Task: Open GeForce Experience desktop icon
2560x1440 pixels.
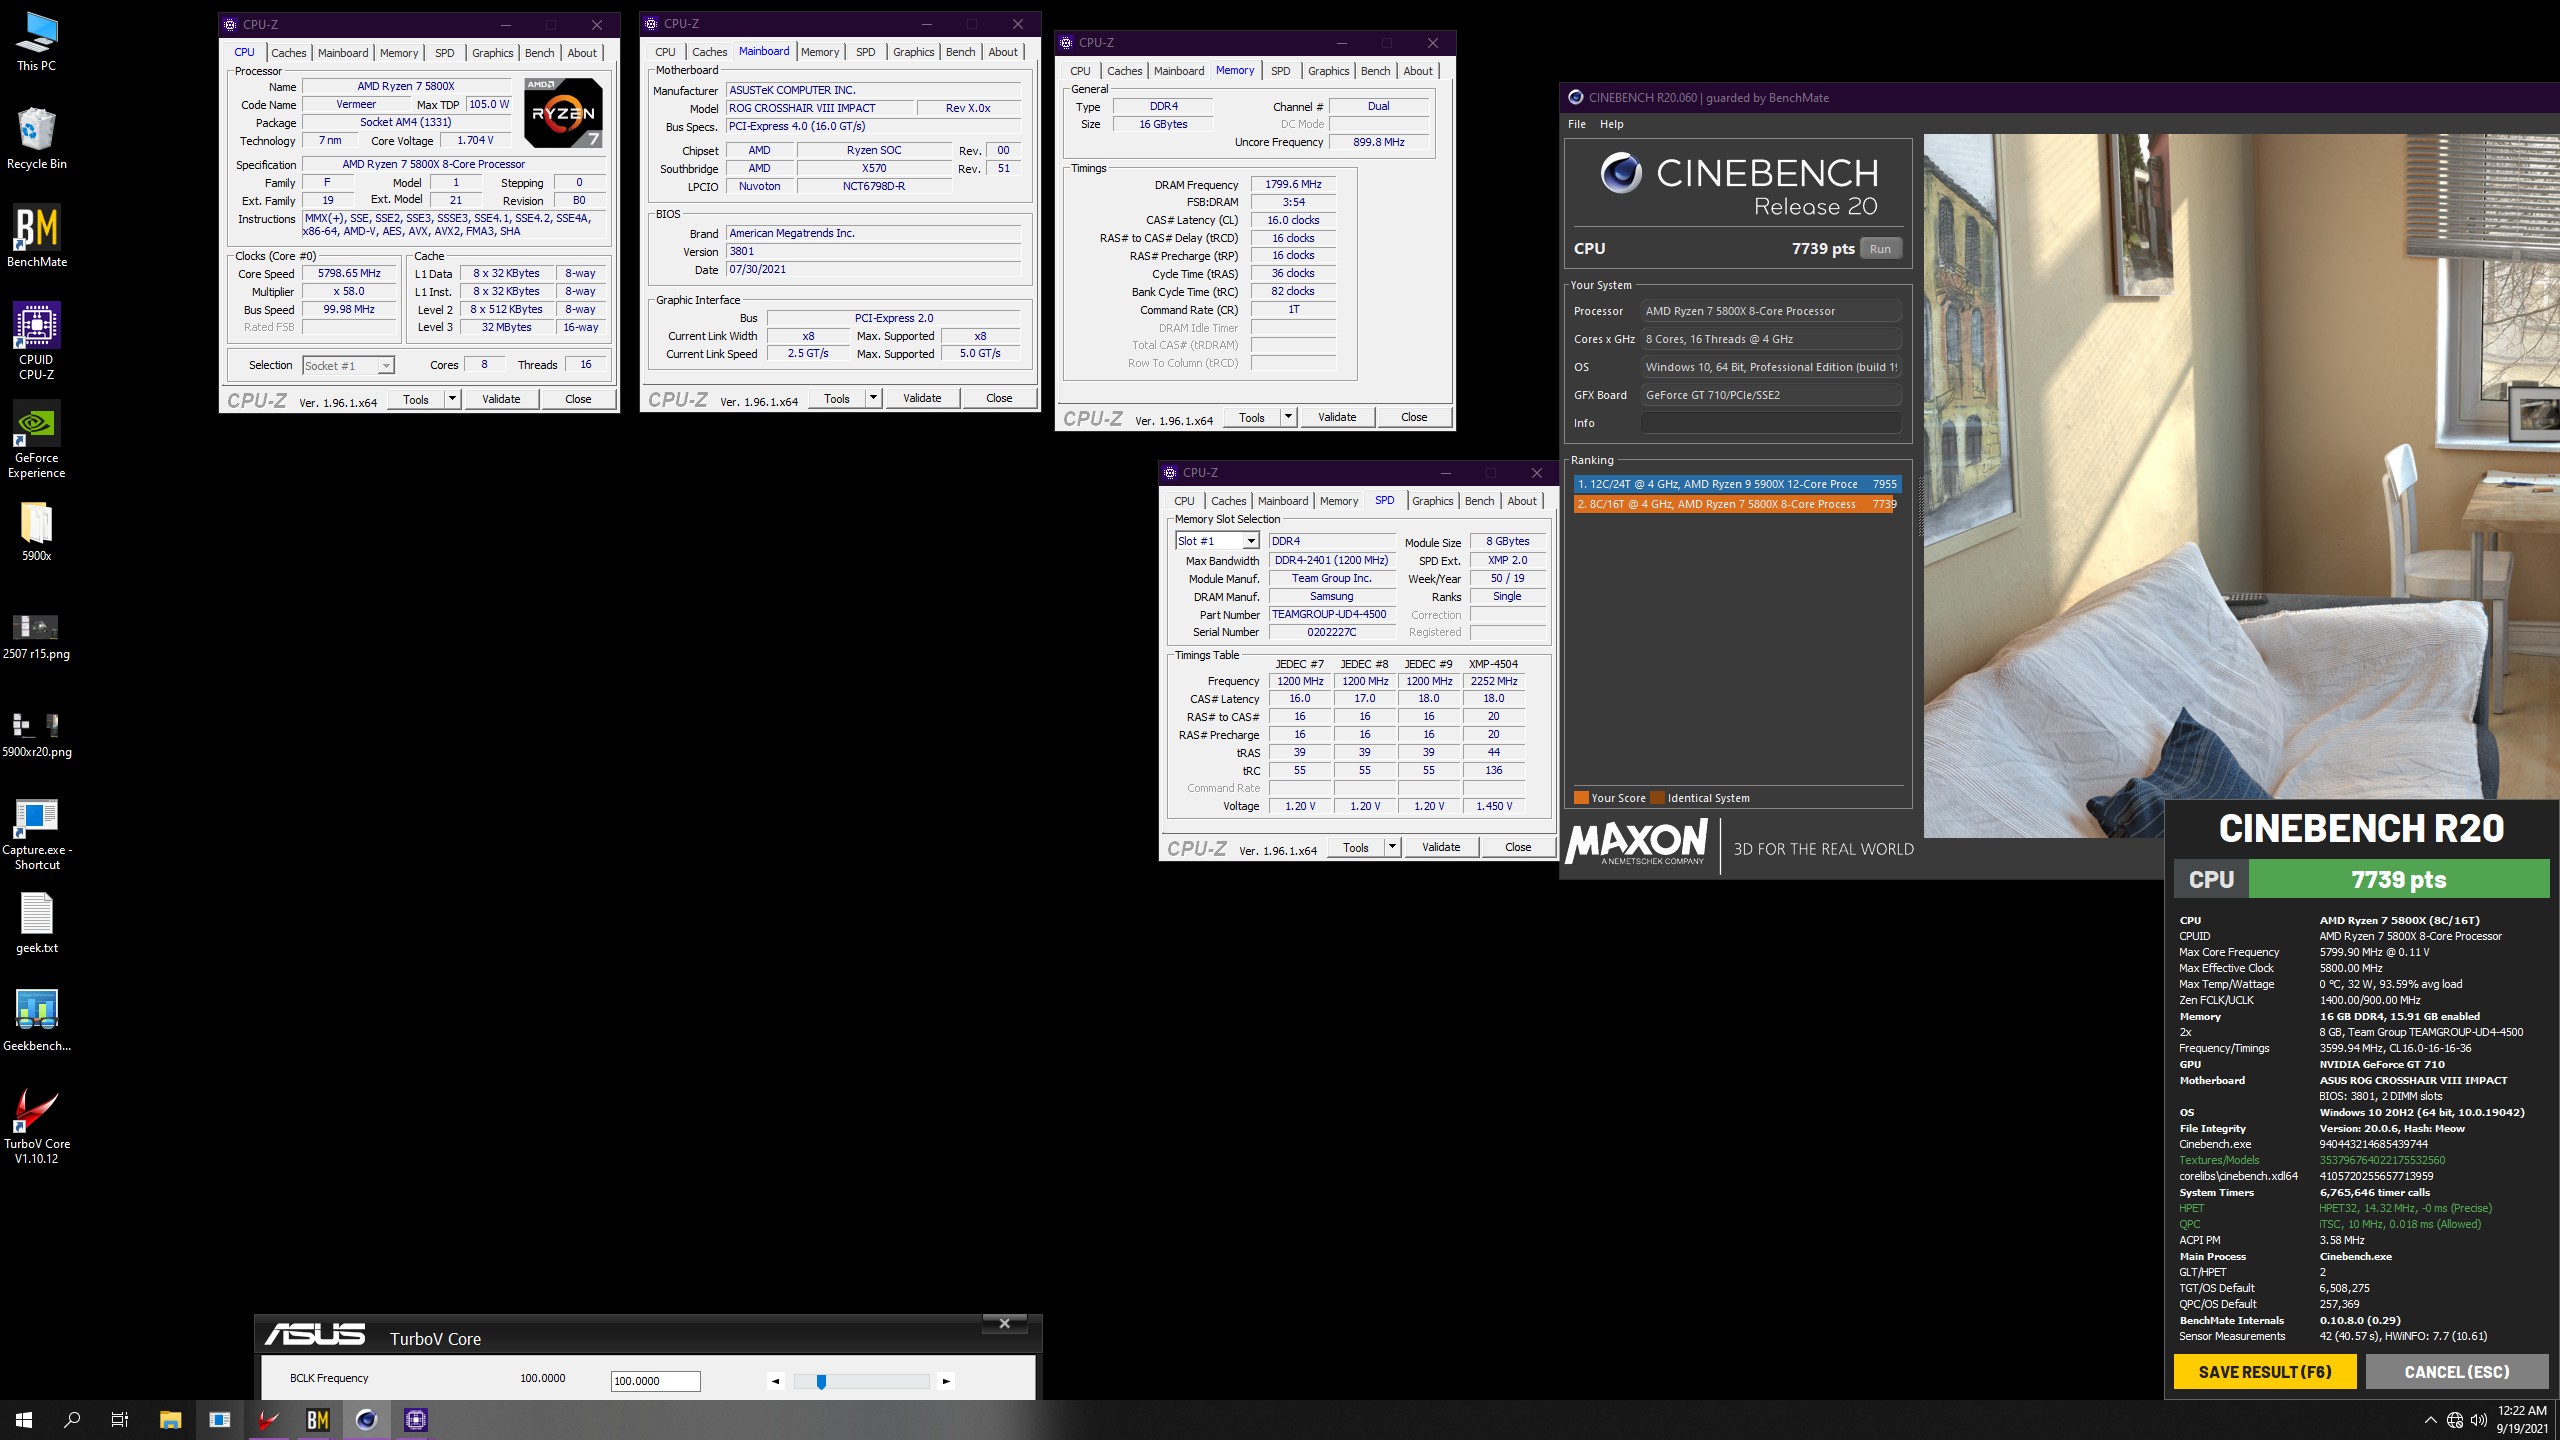Action: (x=37, y=438)
